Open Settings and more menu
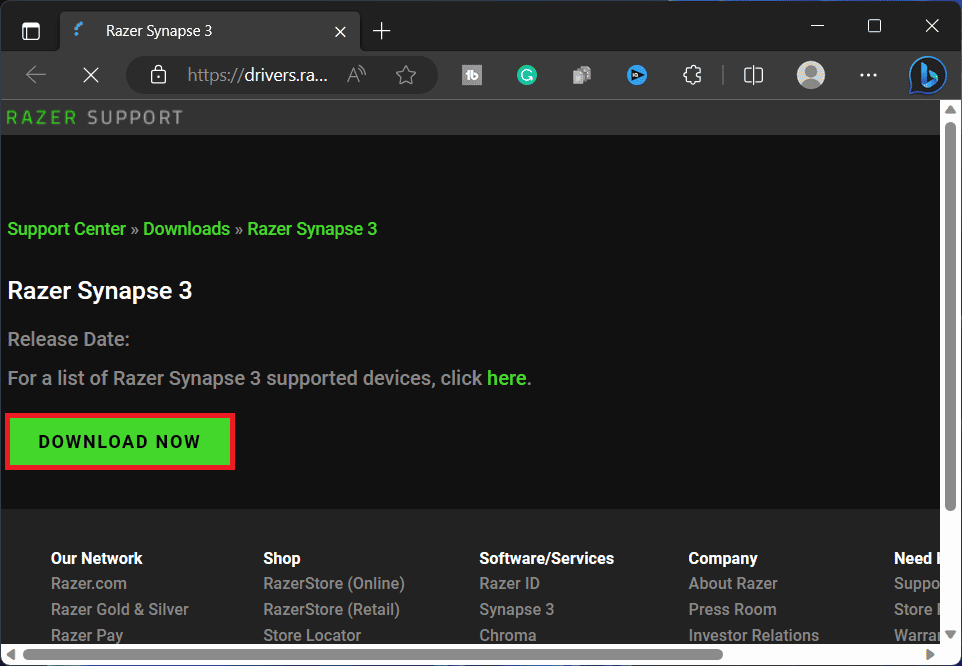The height and width of the screenshot is (666, 962). point(868,75)
